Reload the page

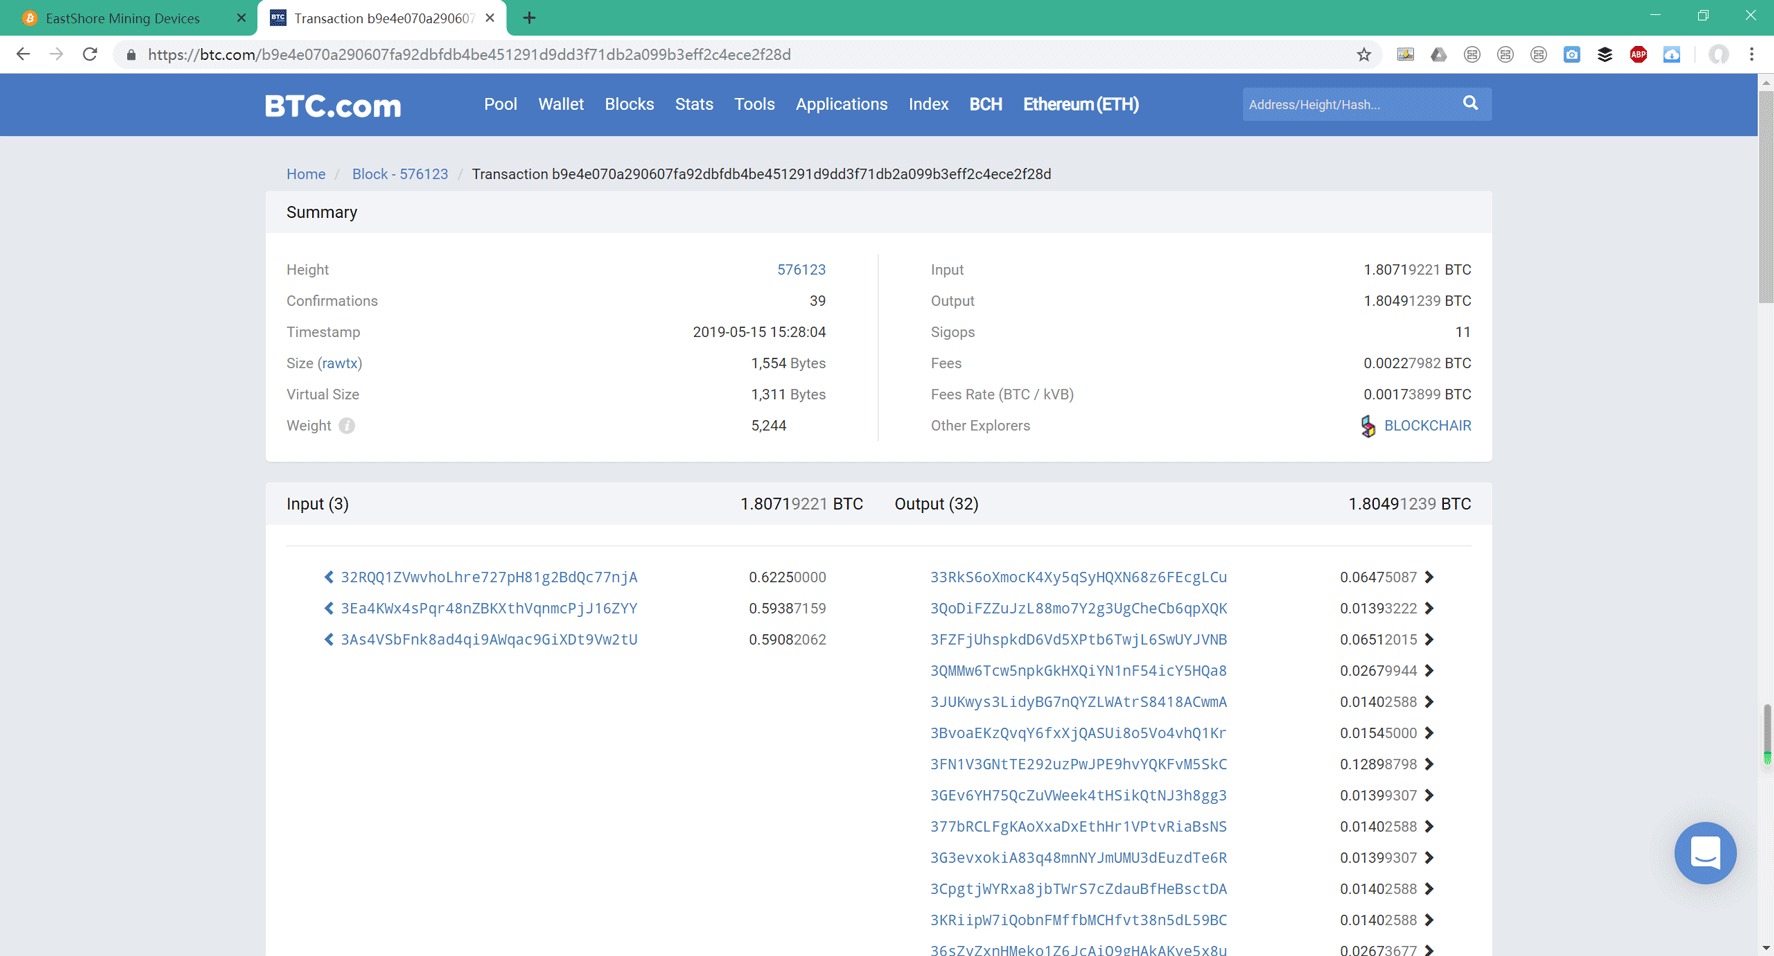90,55
